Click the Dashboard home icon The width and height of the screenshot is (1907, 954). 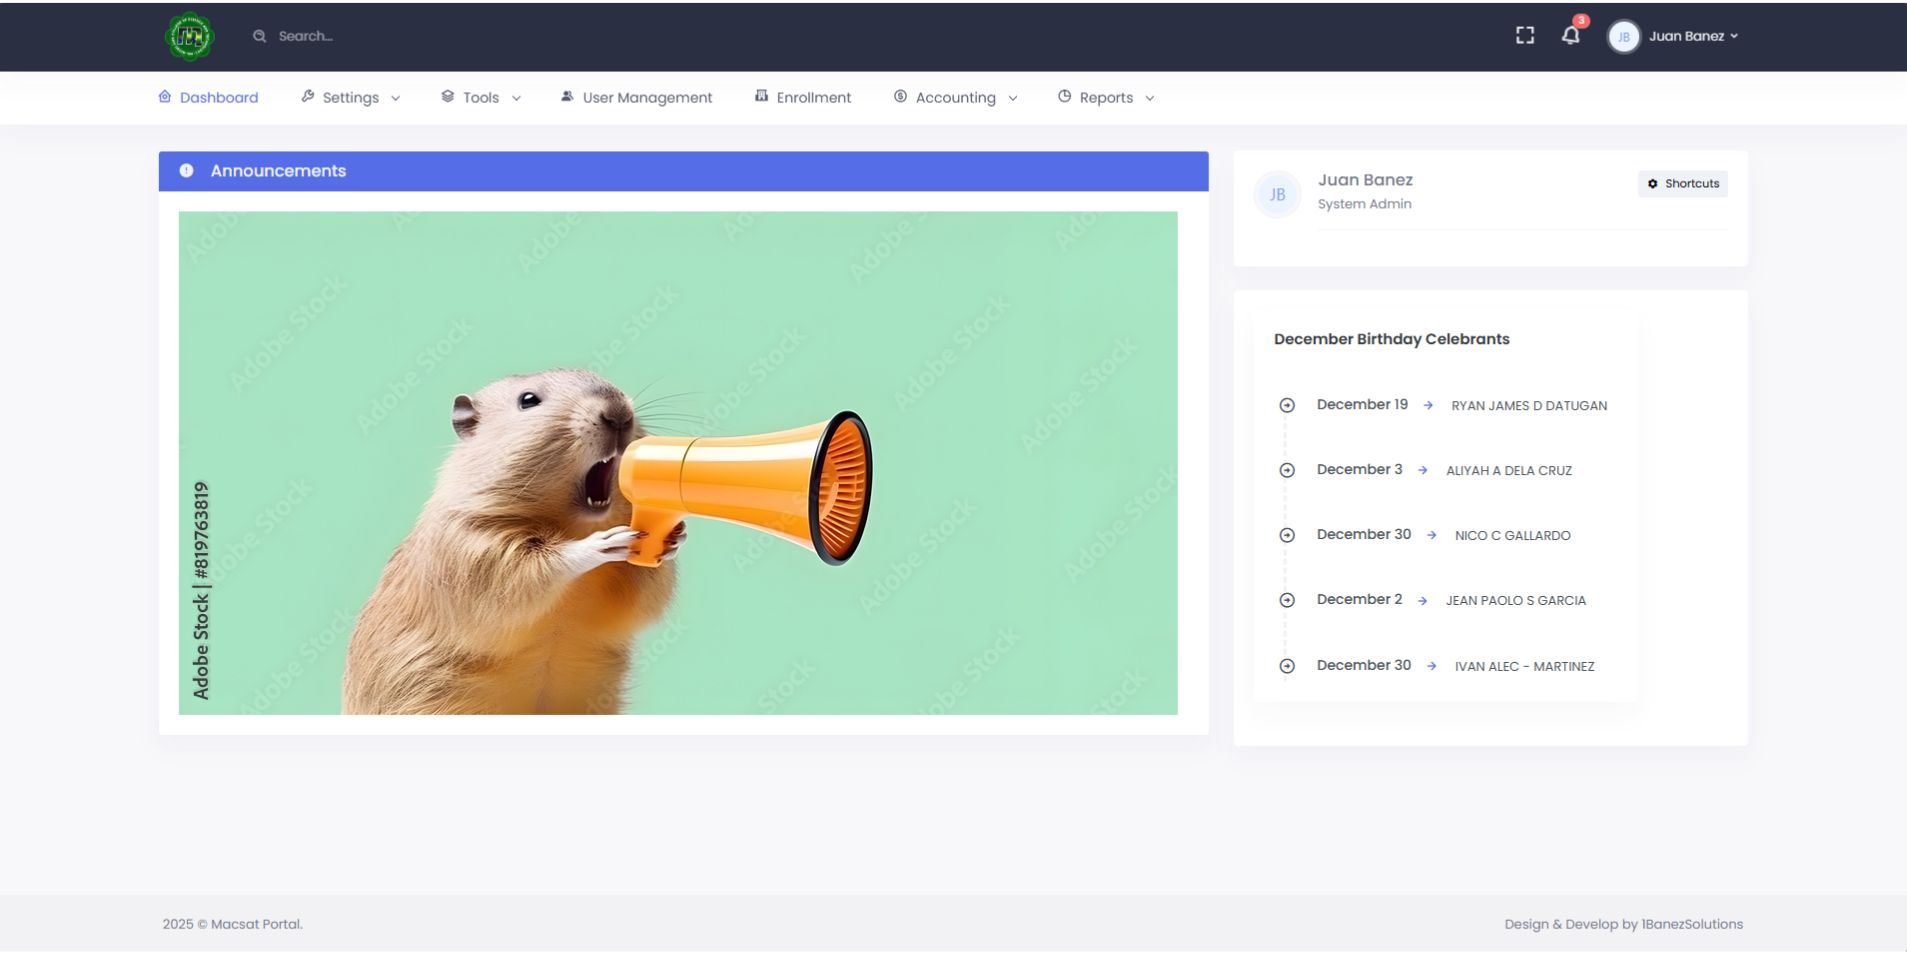165,97
